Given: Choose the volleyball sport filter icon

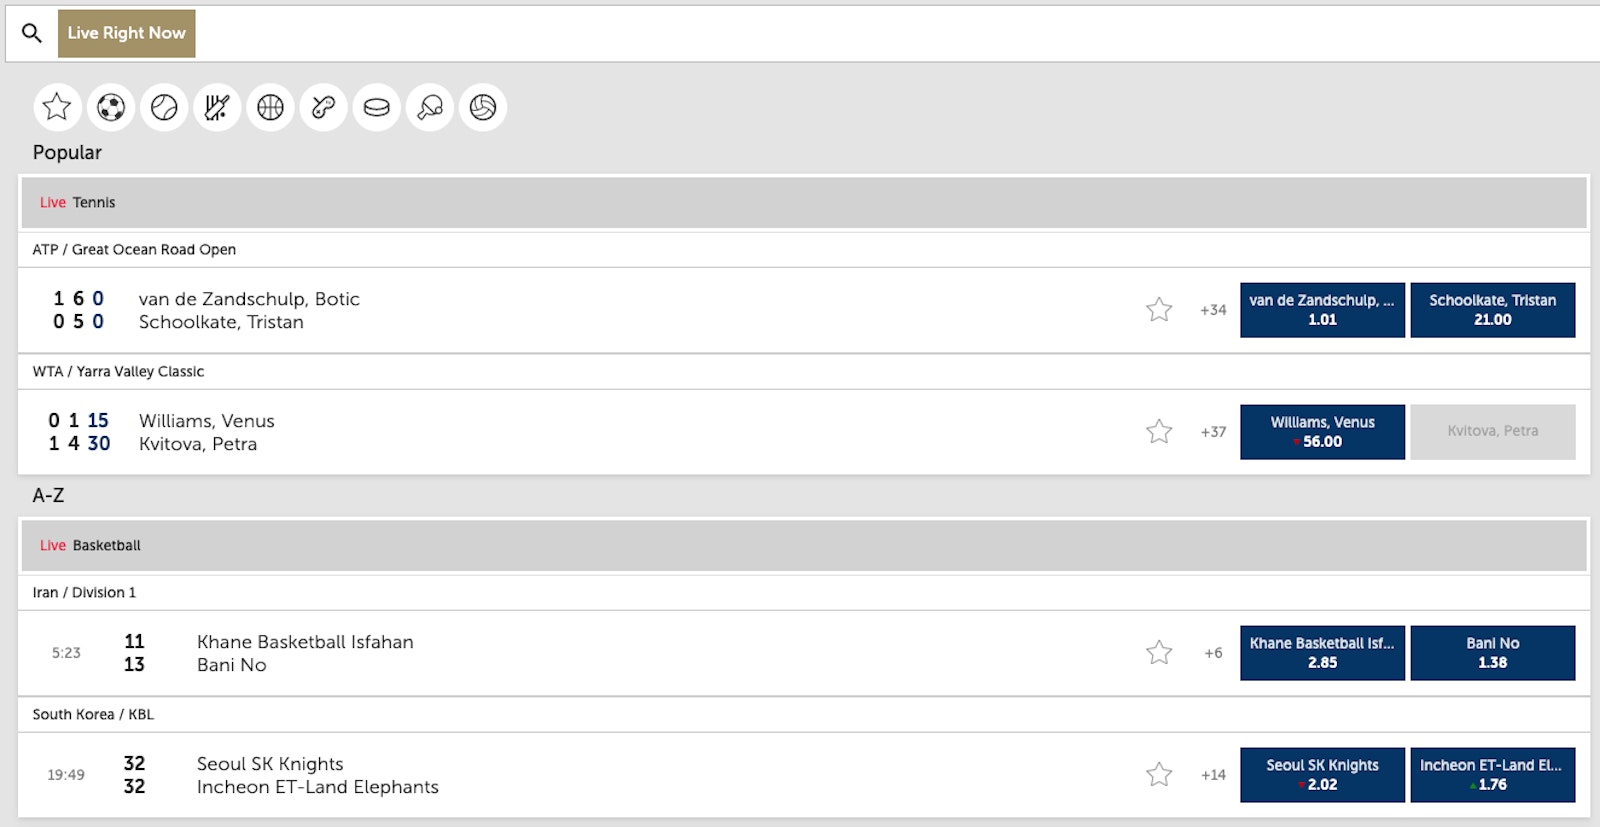Looking at the screenshot, I should 483,107.
